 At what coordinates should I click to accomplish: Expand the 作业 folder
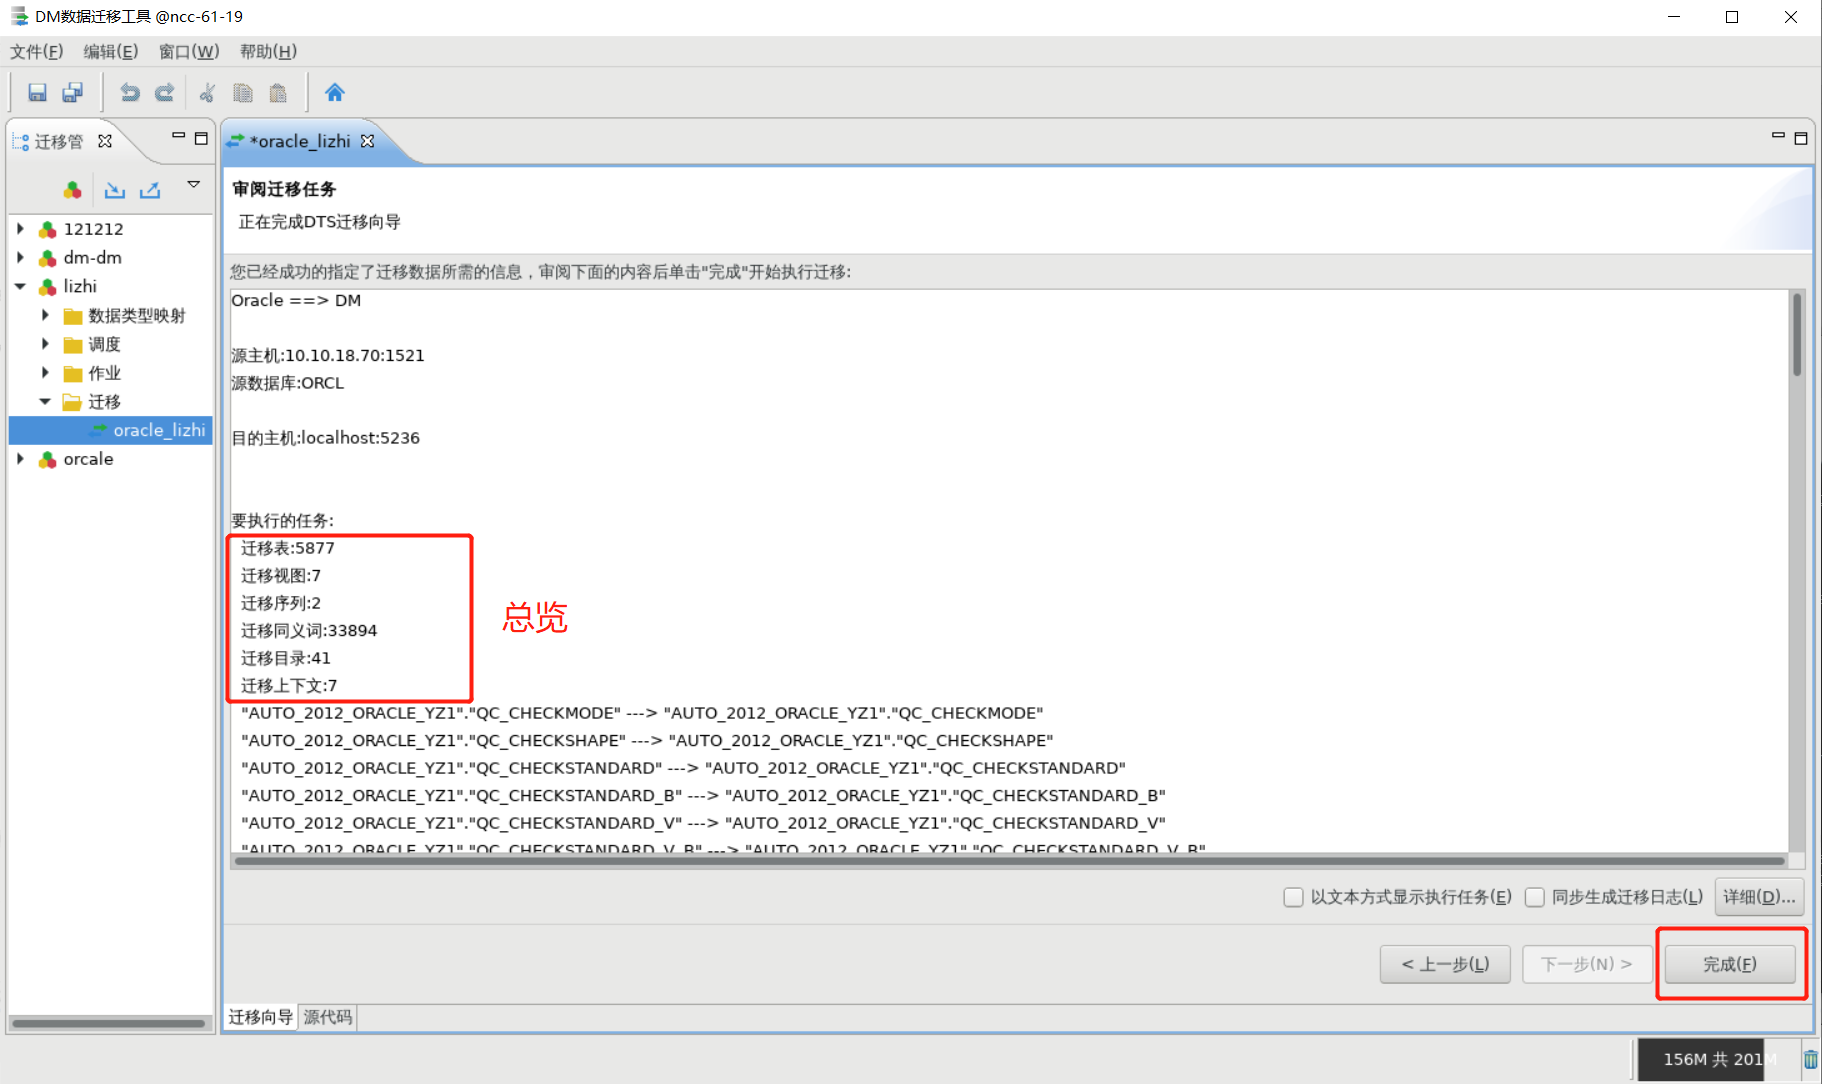tap(45, 373)
